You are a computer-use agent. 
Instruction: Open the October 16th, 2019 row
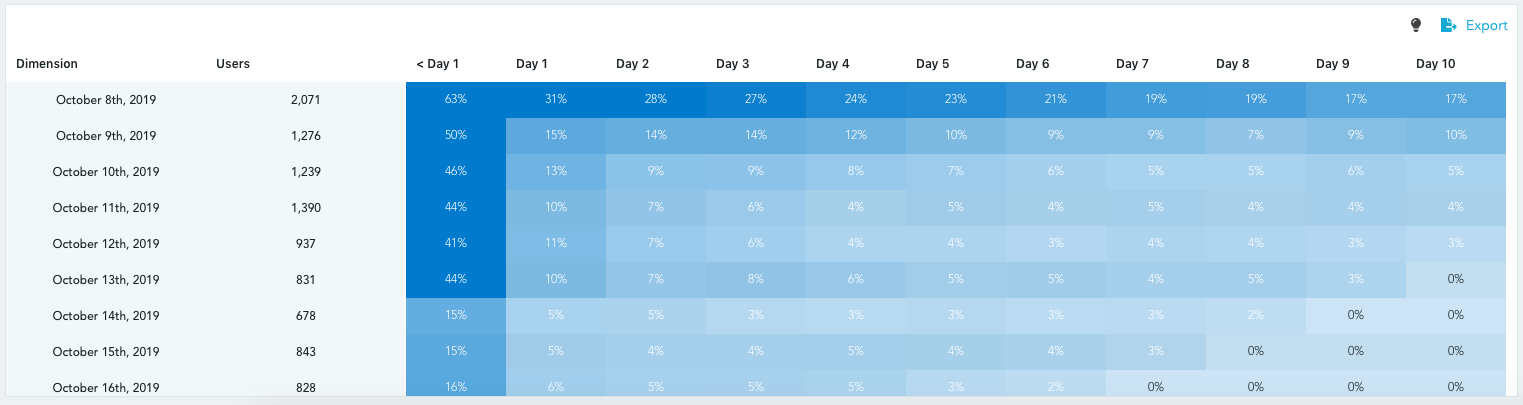pyautogui.click(x=106, y=388)
